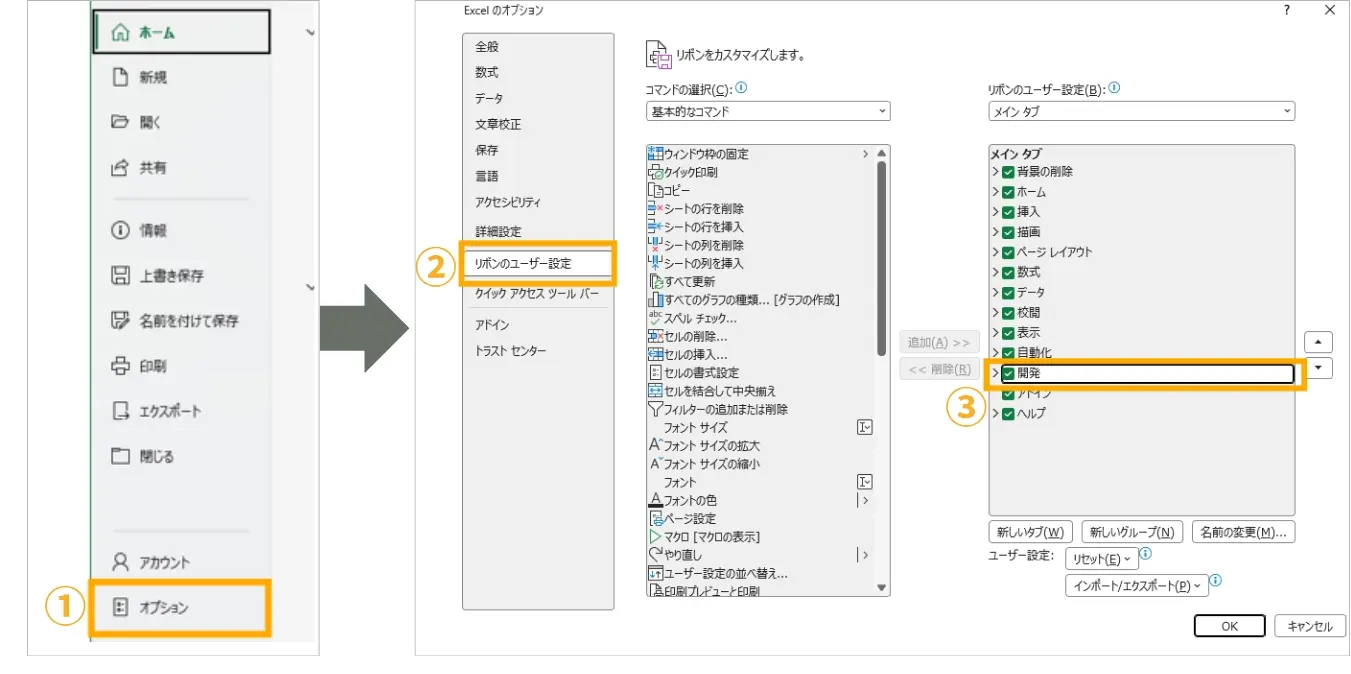Click the スペル チェック abc icon
The width and height of the screenshot is (1351, 674).
(x=656, y=317)
